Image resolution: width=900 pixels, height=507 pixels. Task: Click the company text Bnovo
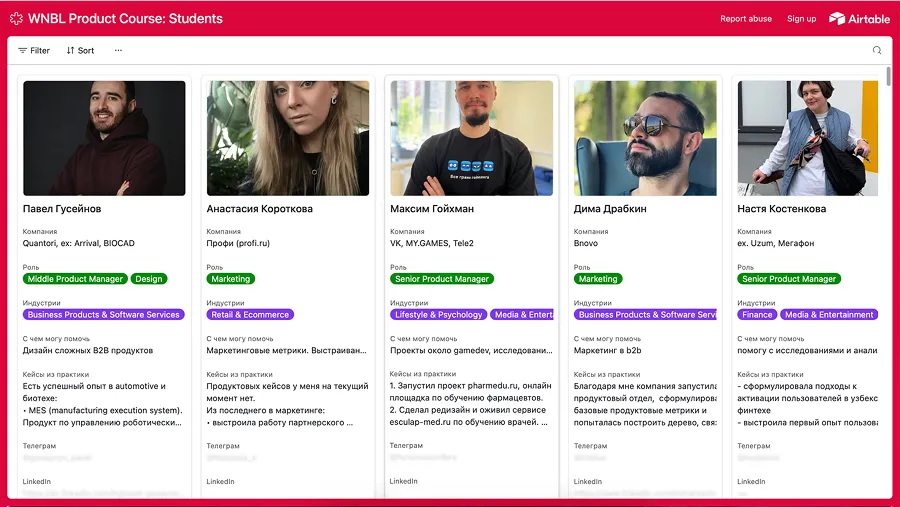tap(585, 243)
